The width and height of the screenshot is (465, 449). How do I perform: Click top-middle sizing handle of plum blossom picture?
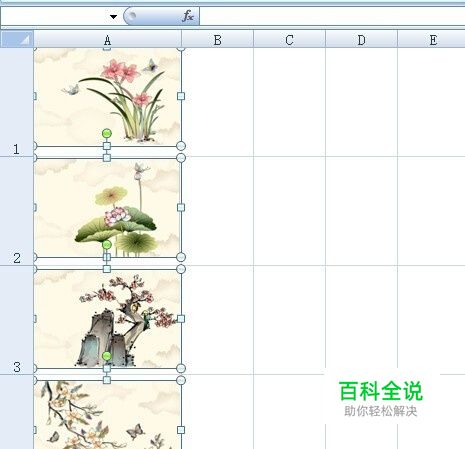(x=107, y=269)
